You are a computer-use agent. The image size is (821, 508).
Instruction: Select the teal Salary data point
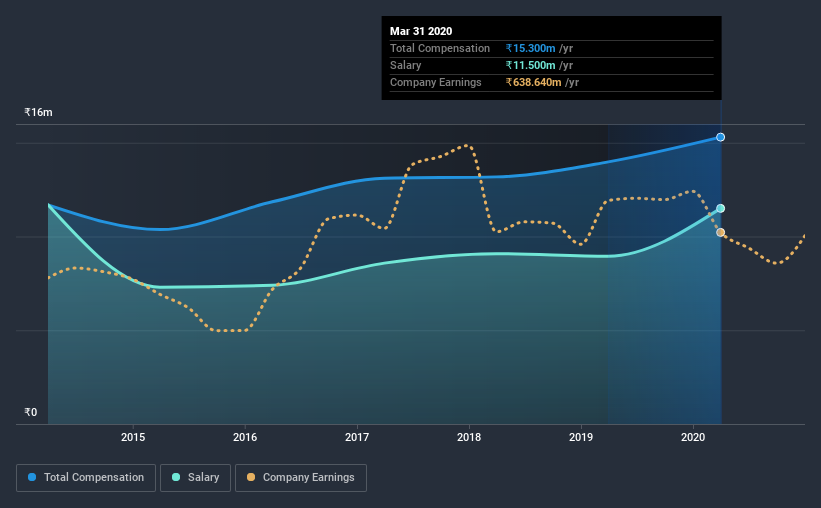point(720,208)
